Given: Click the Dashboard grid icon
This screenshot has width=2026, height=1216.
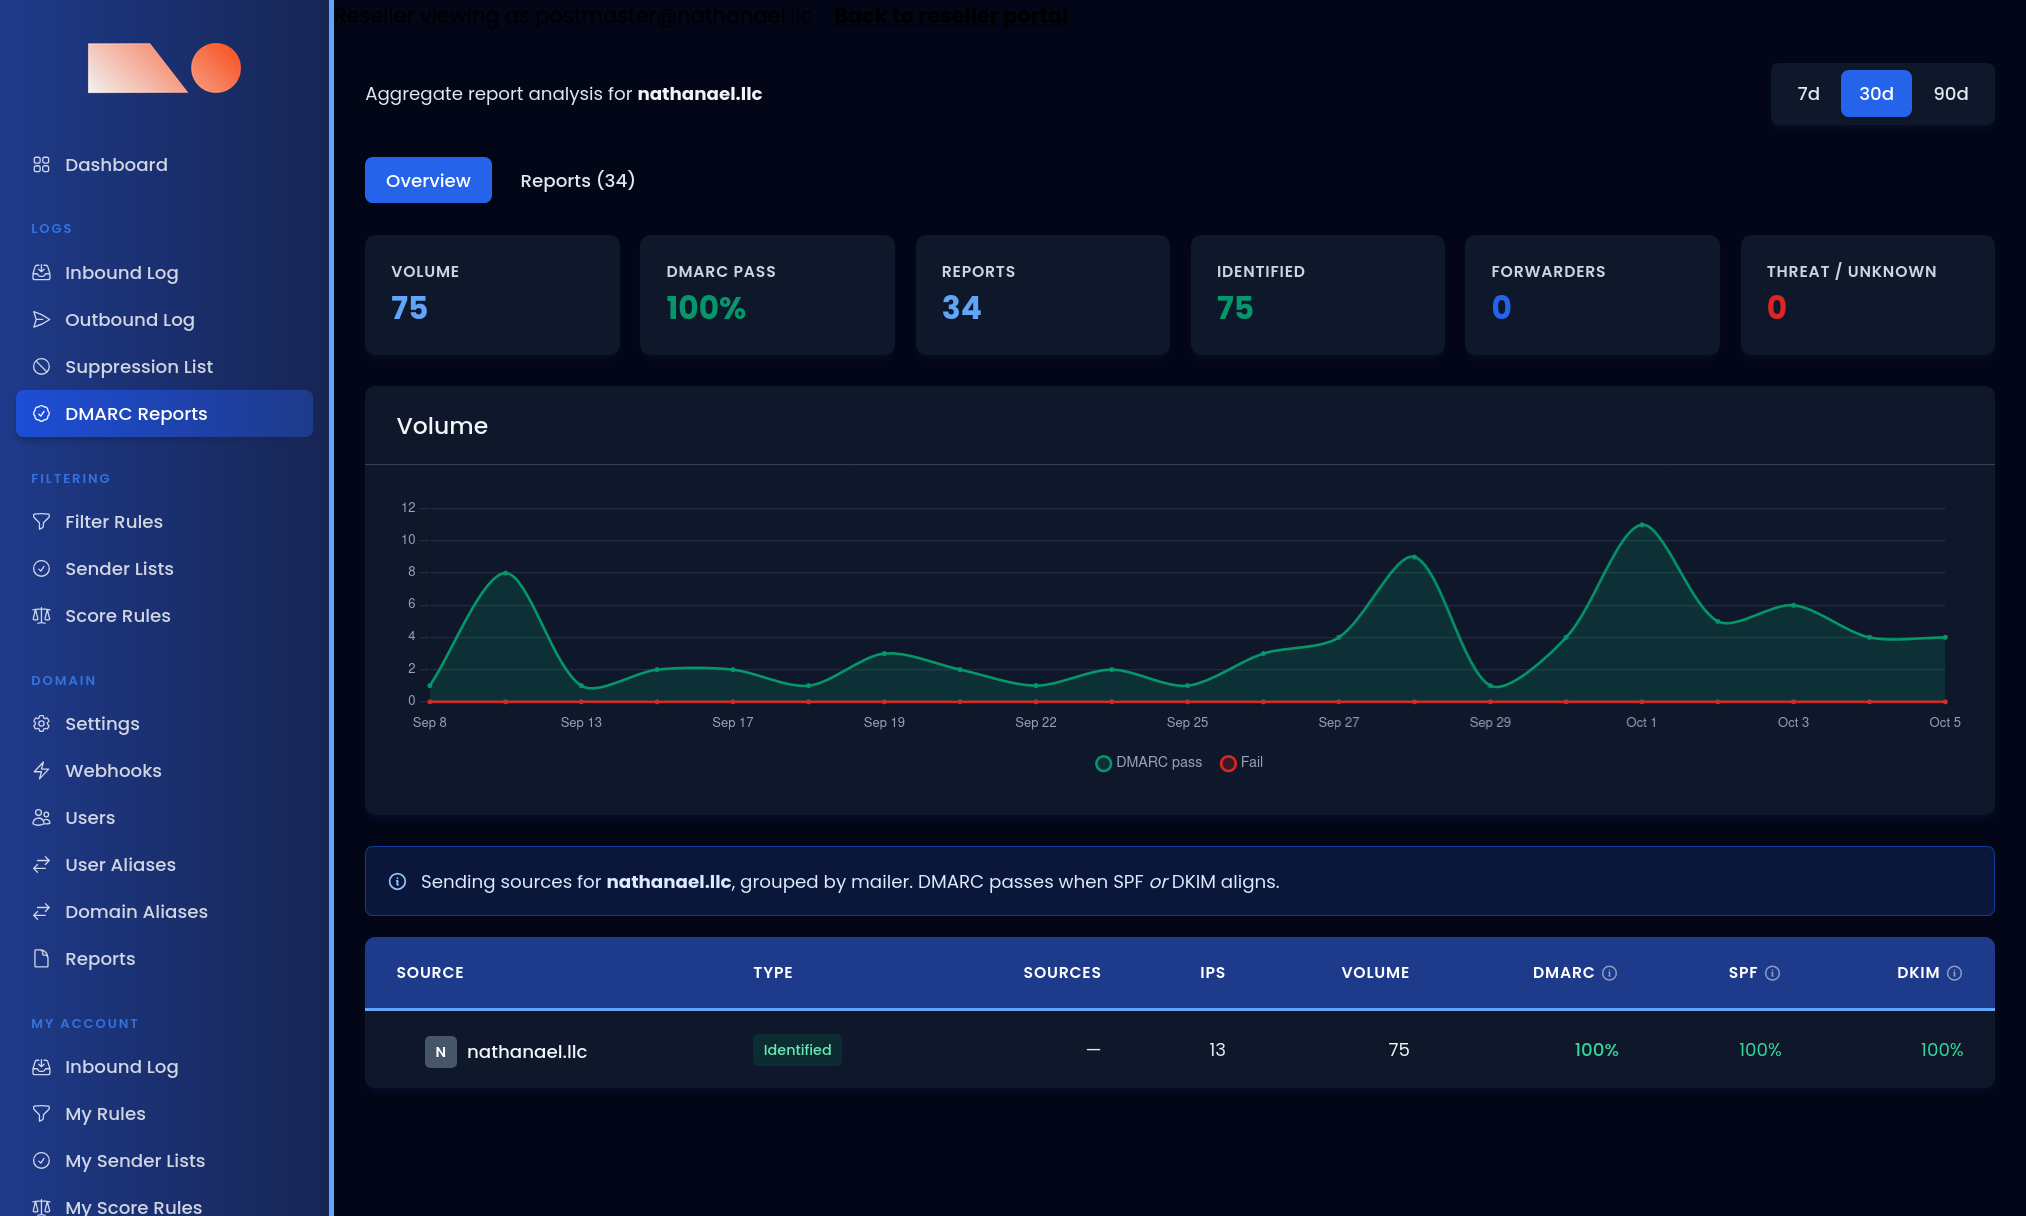Looking at the screenshot, I should 41,164.
